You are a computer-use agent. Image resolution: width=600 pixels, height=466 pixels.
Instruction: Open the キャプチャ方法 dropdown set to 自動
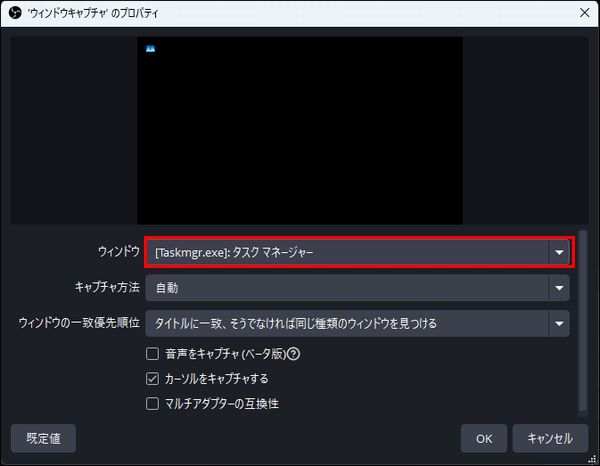click(357, 288)
